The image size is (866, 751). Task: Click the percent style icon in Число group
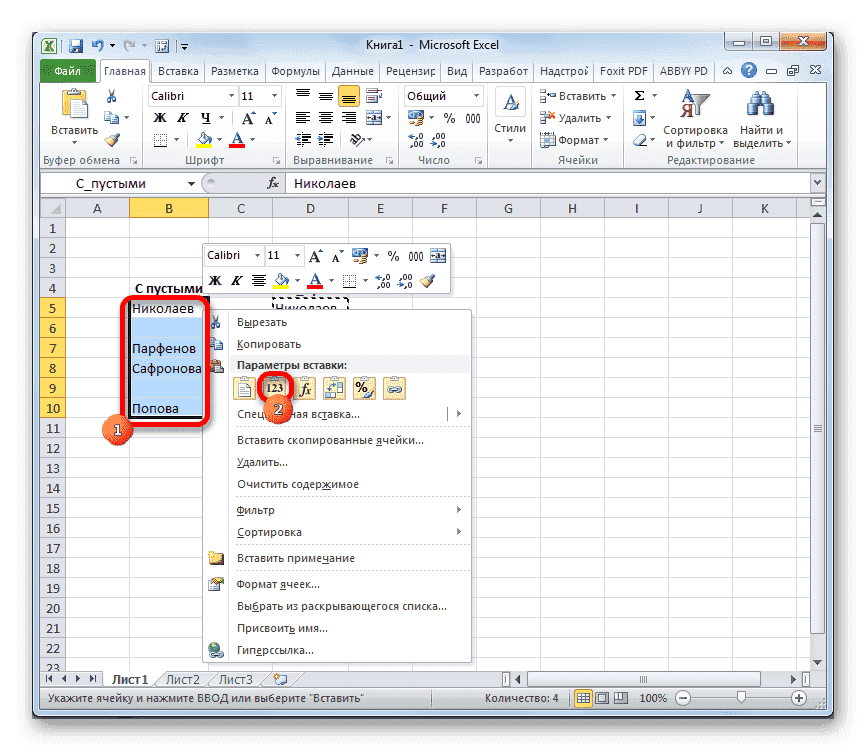pos(449,117)
